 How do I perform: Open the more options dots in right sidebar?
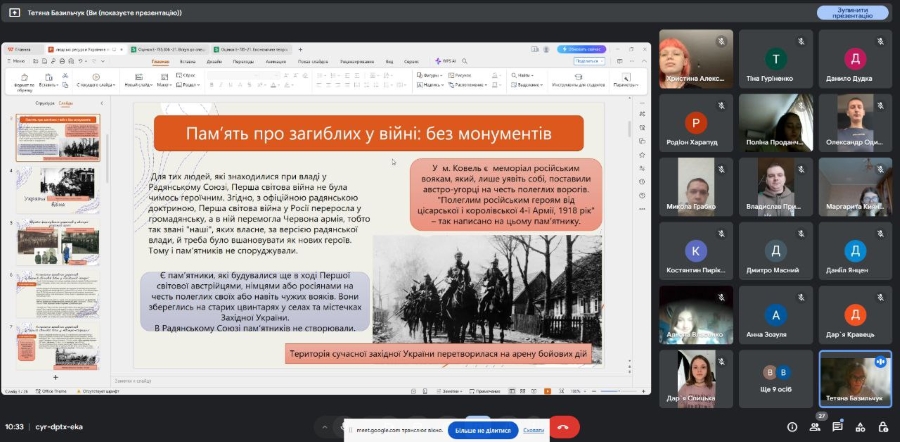[642, 208]
